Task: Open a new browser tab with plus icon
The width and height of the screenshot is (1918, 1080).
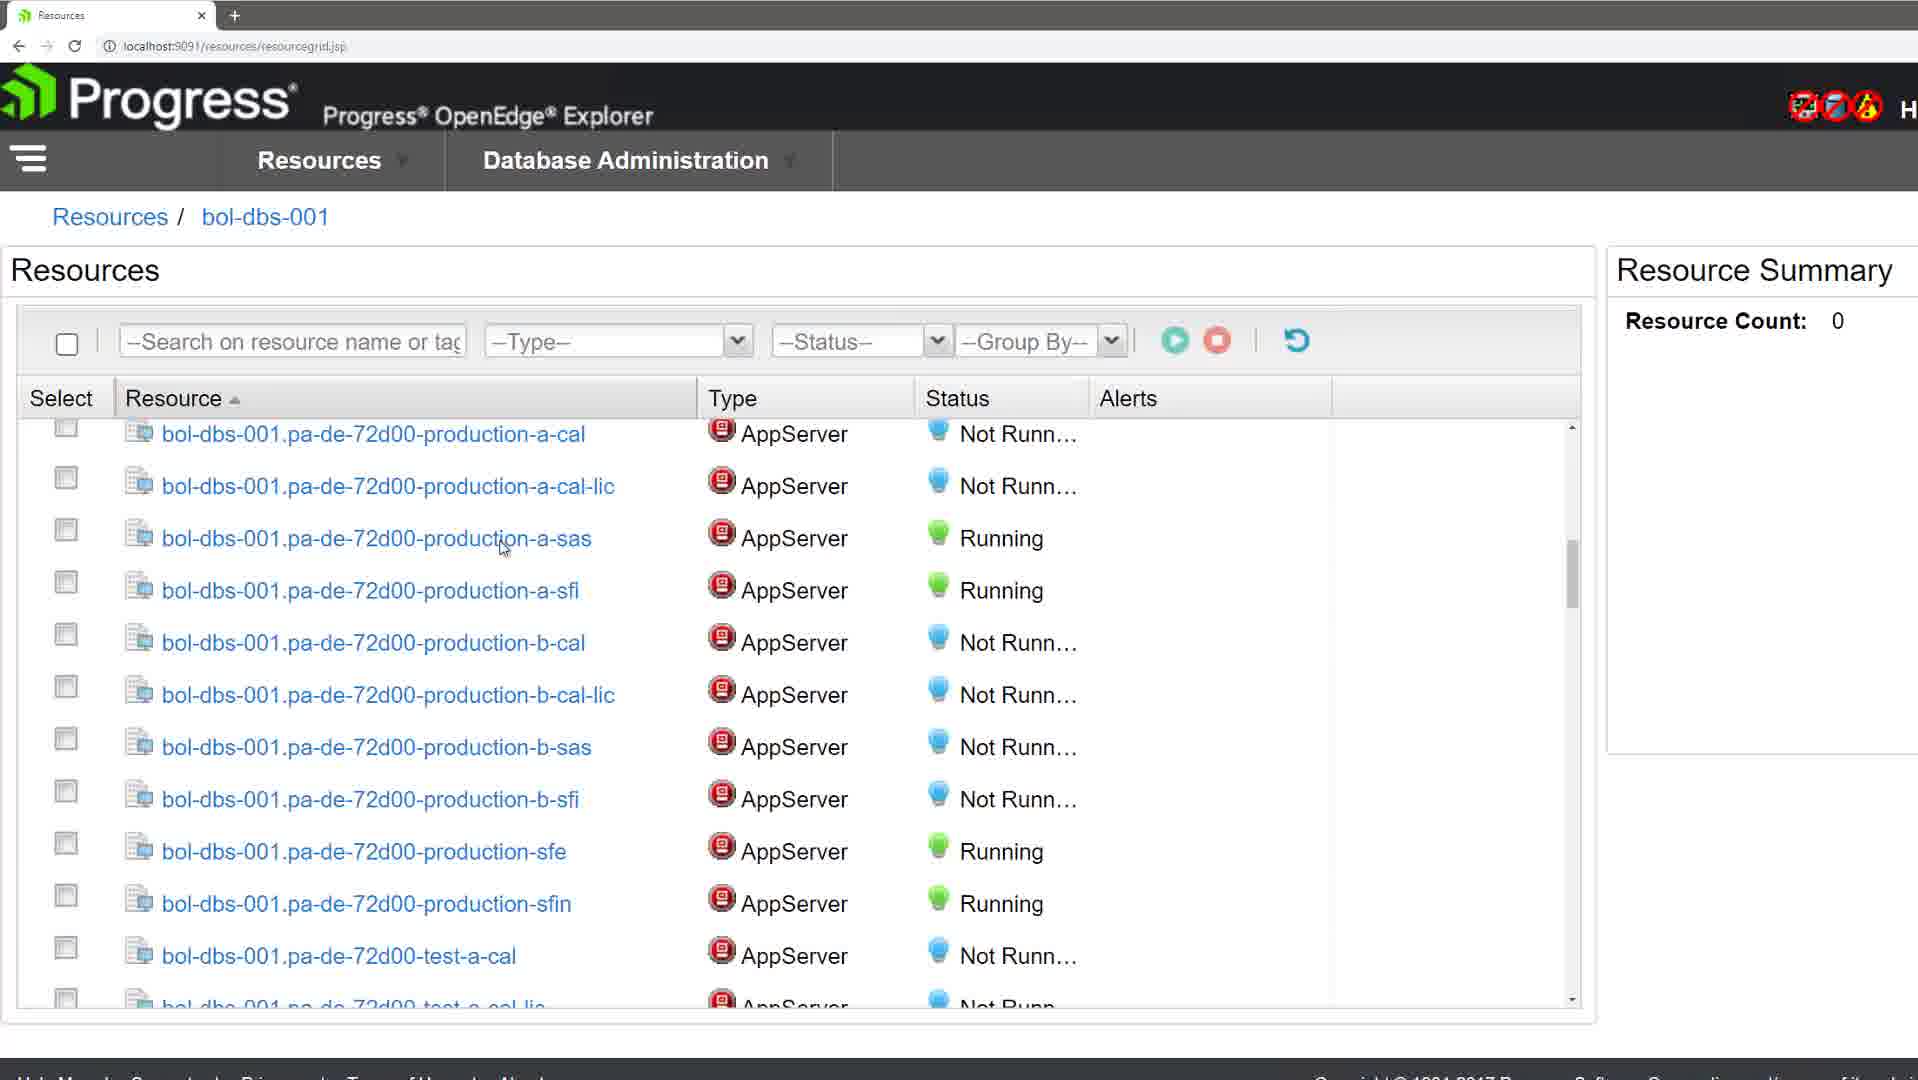Action: (x=234, y=15)
